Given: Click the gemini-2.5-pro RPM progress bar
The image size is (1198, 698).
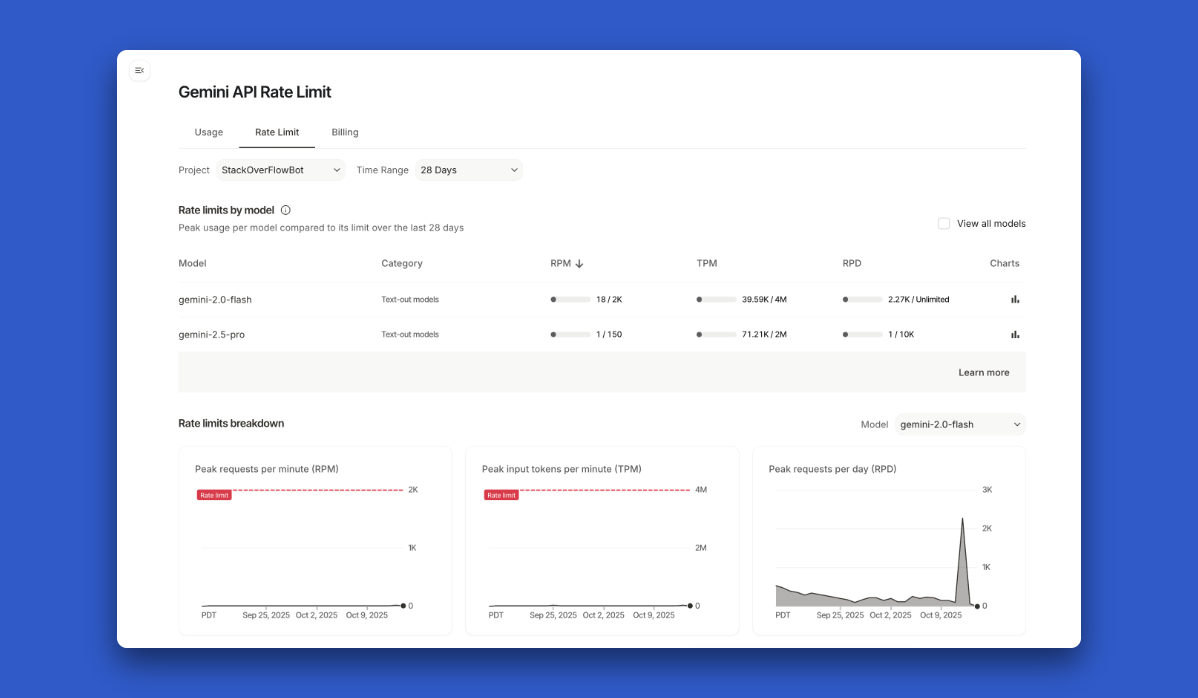Looking at the screenshot, I should 570,334.
